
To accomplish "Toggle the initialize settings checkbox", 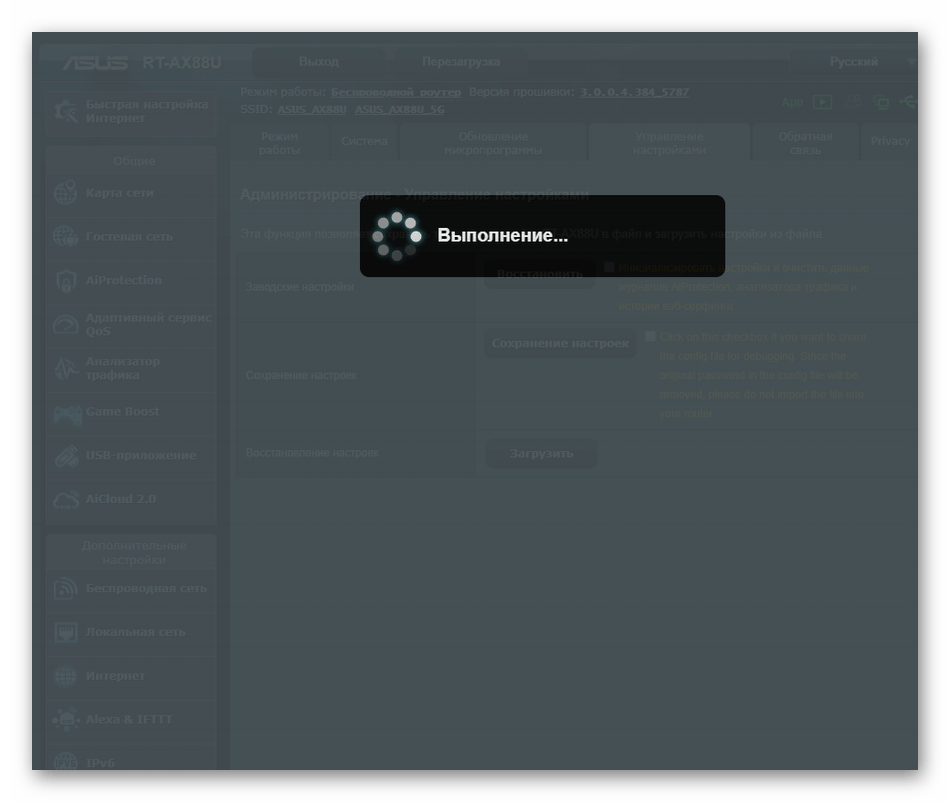I will (609, 267).
